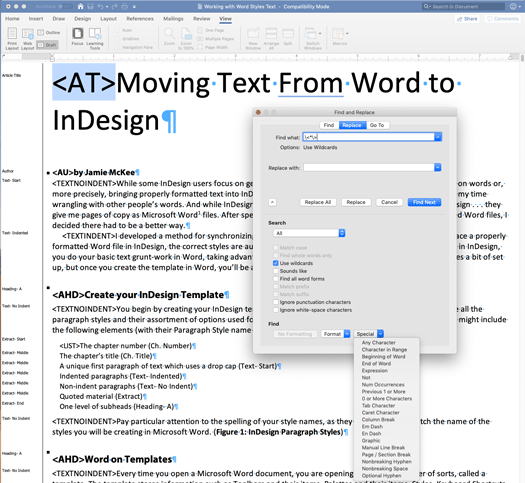Click the Save icon in title bar
The height and width of the screenshot is (483, 525).
click(90, 6)
